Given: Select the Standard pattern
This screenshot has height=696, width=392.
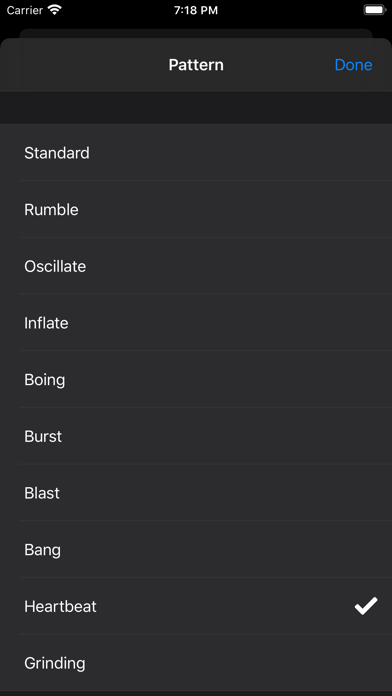Looking at the screenshot, I should (x=196, y=152).
